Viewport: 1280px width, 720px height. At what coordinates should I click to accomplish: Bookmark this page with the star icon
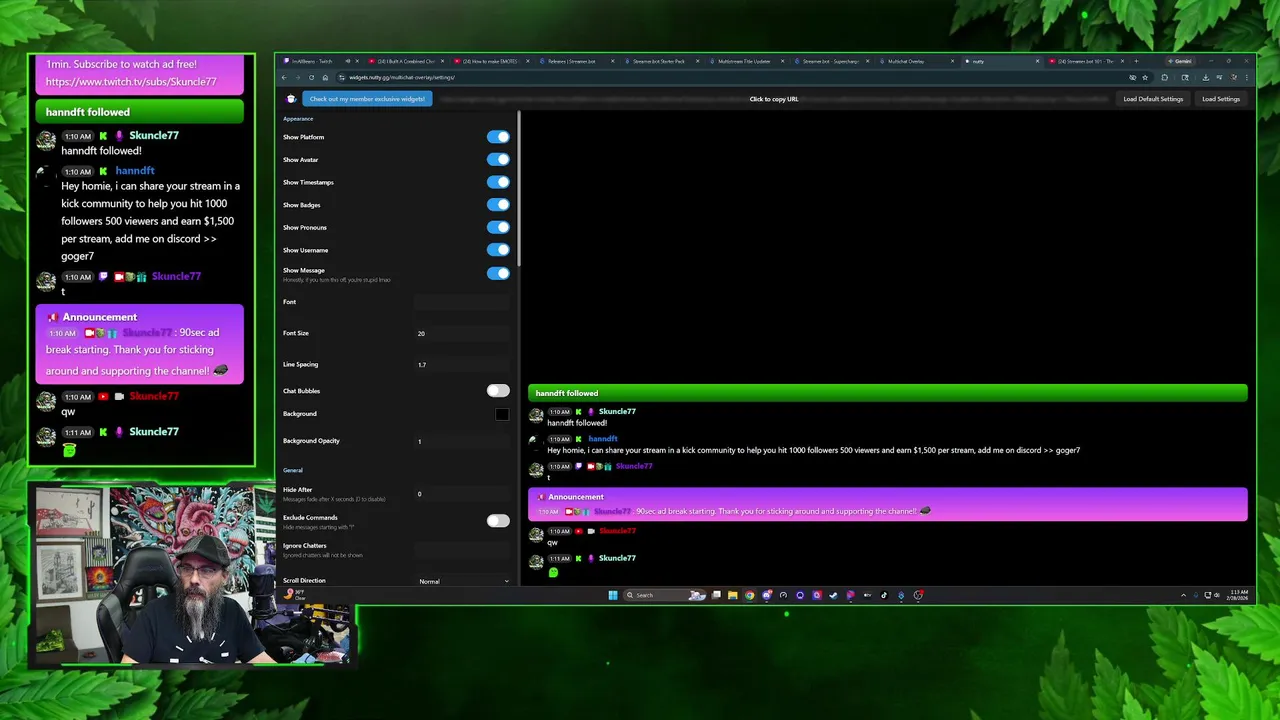point(1145,77)
